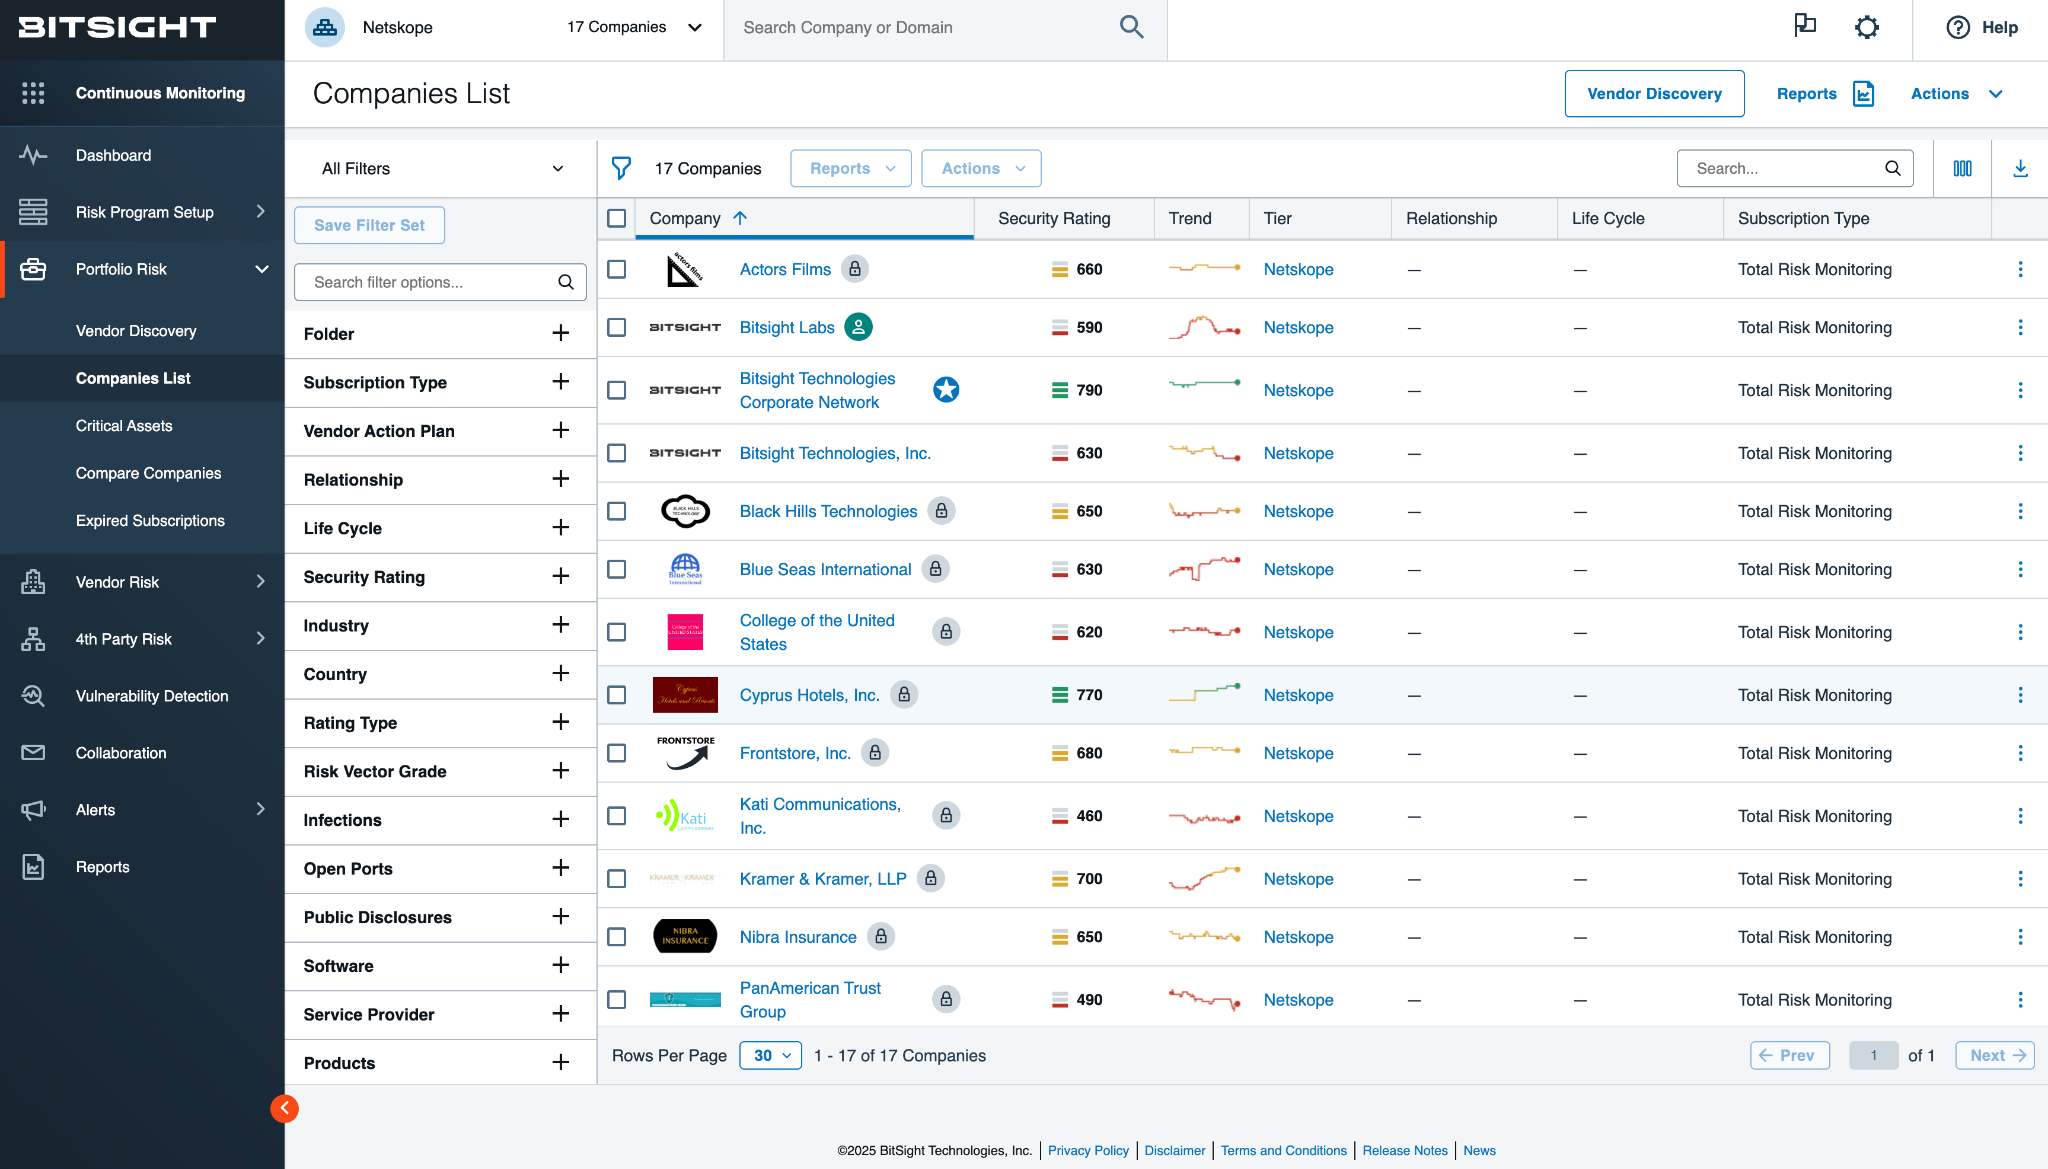The width and height of the screenshot is (2048, 1169).
Task: Expand the Vendor Risk sidebar item
Action: point(142,582)
